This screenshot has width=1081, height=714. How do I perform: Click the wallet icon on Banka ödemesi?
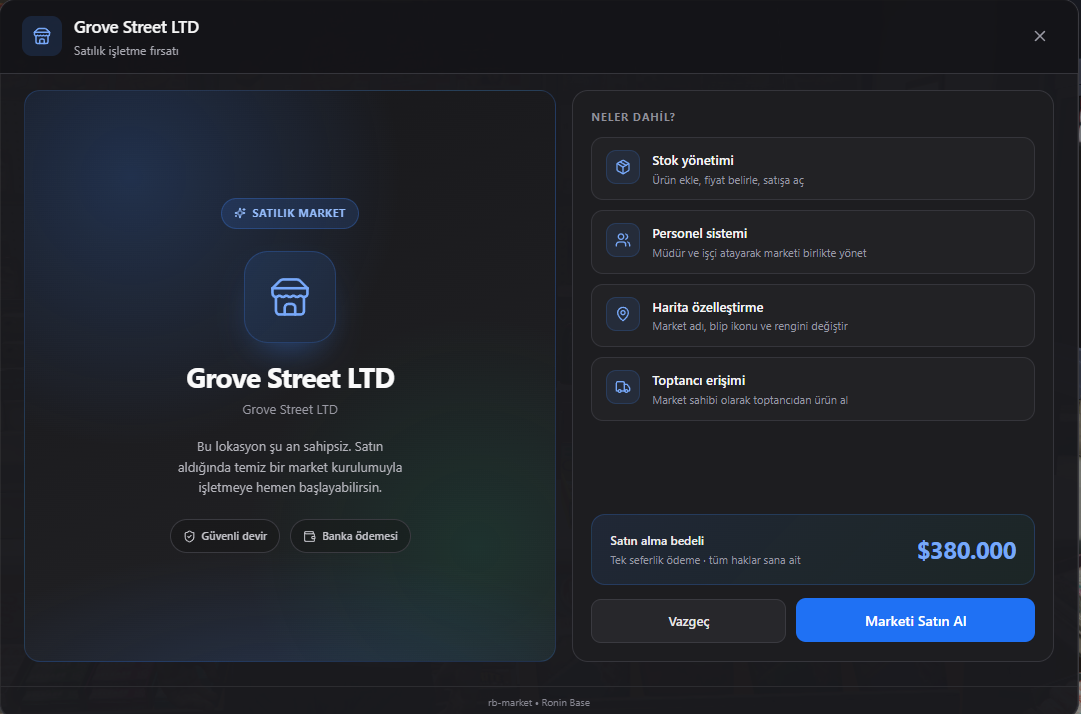click(x=310, y=536)
